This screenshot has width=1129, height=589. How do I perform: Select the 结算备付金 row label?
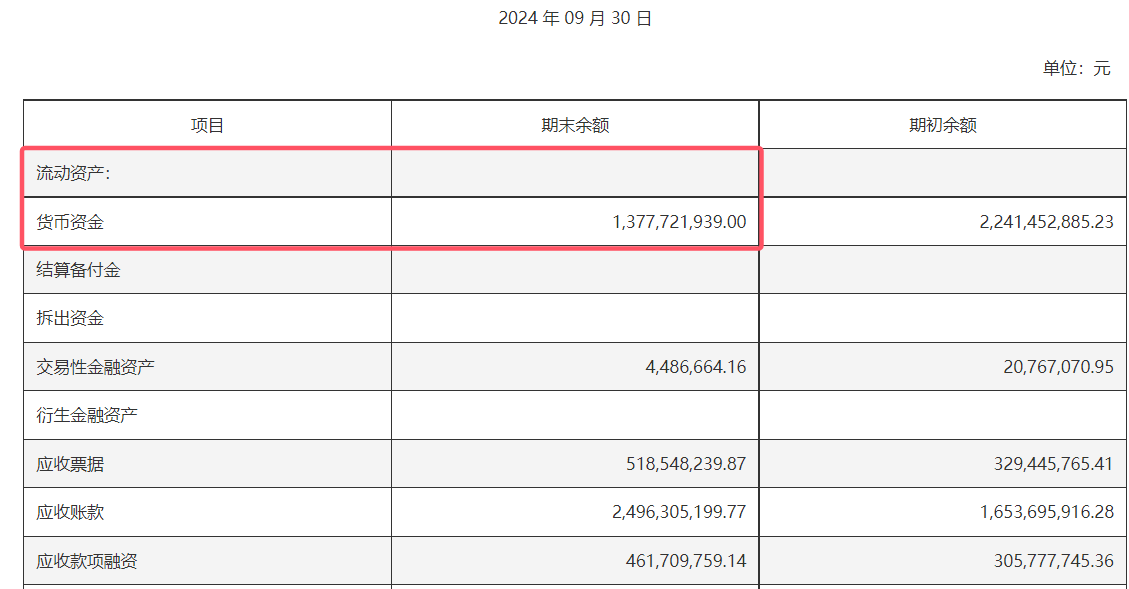(79, 270)
